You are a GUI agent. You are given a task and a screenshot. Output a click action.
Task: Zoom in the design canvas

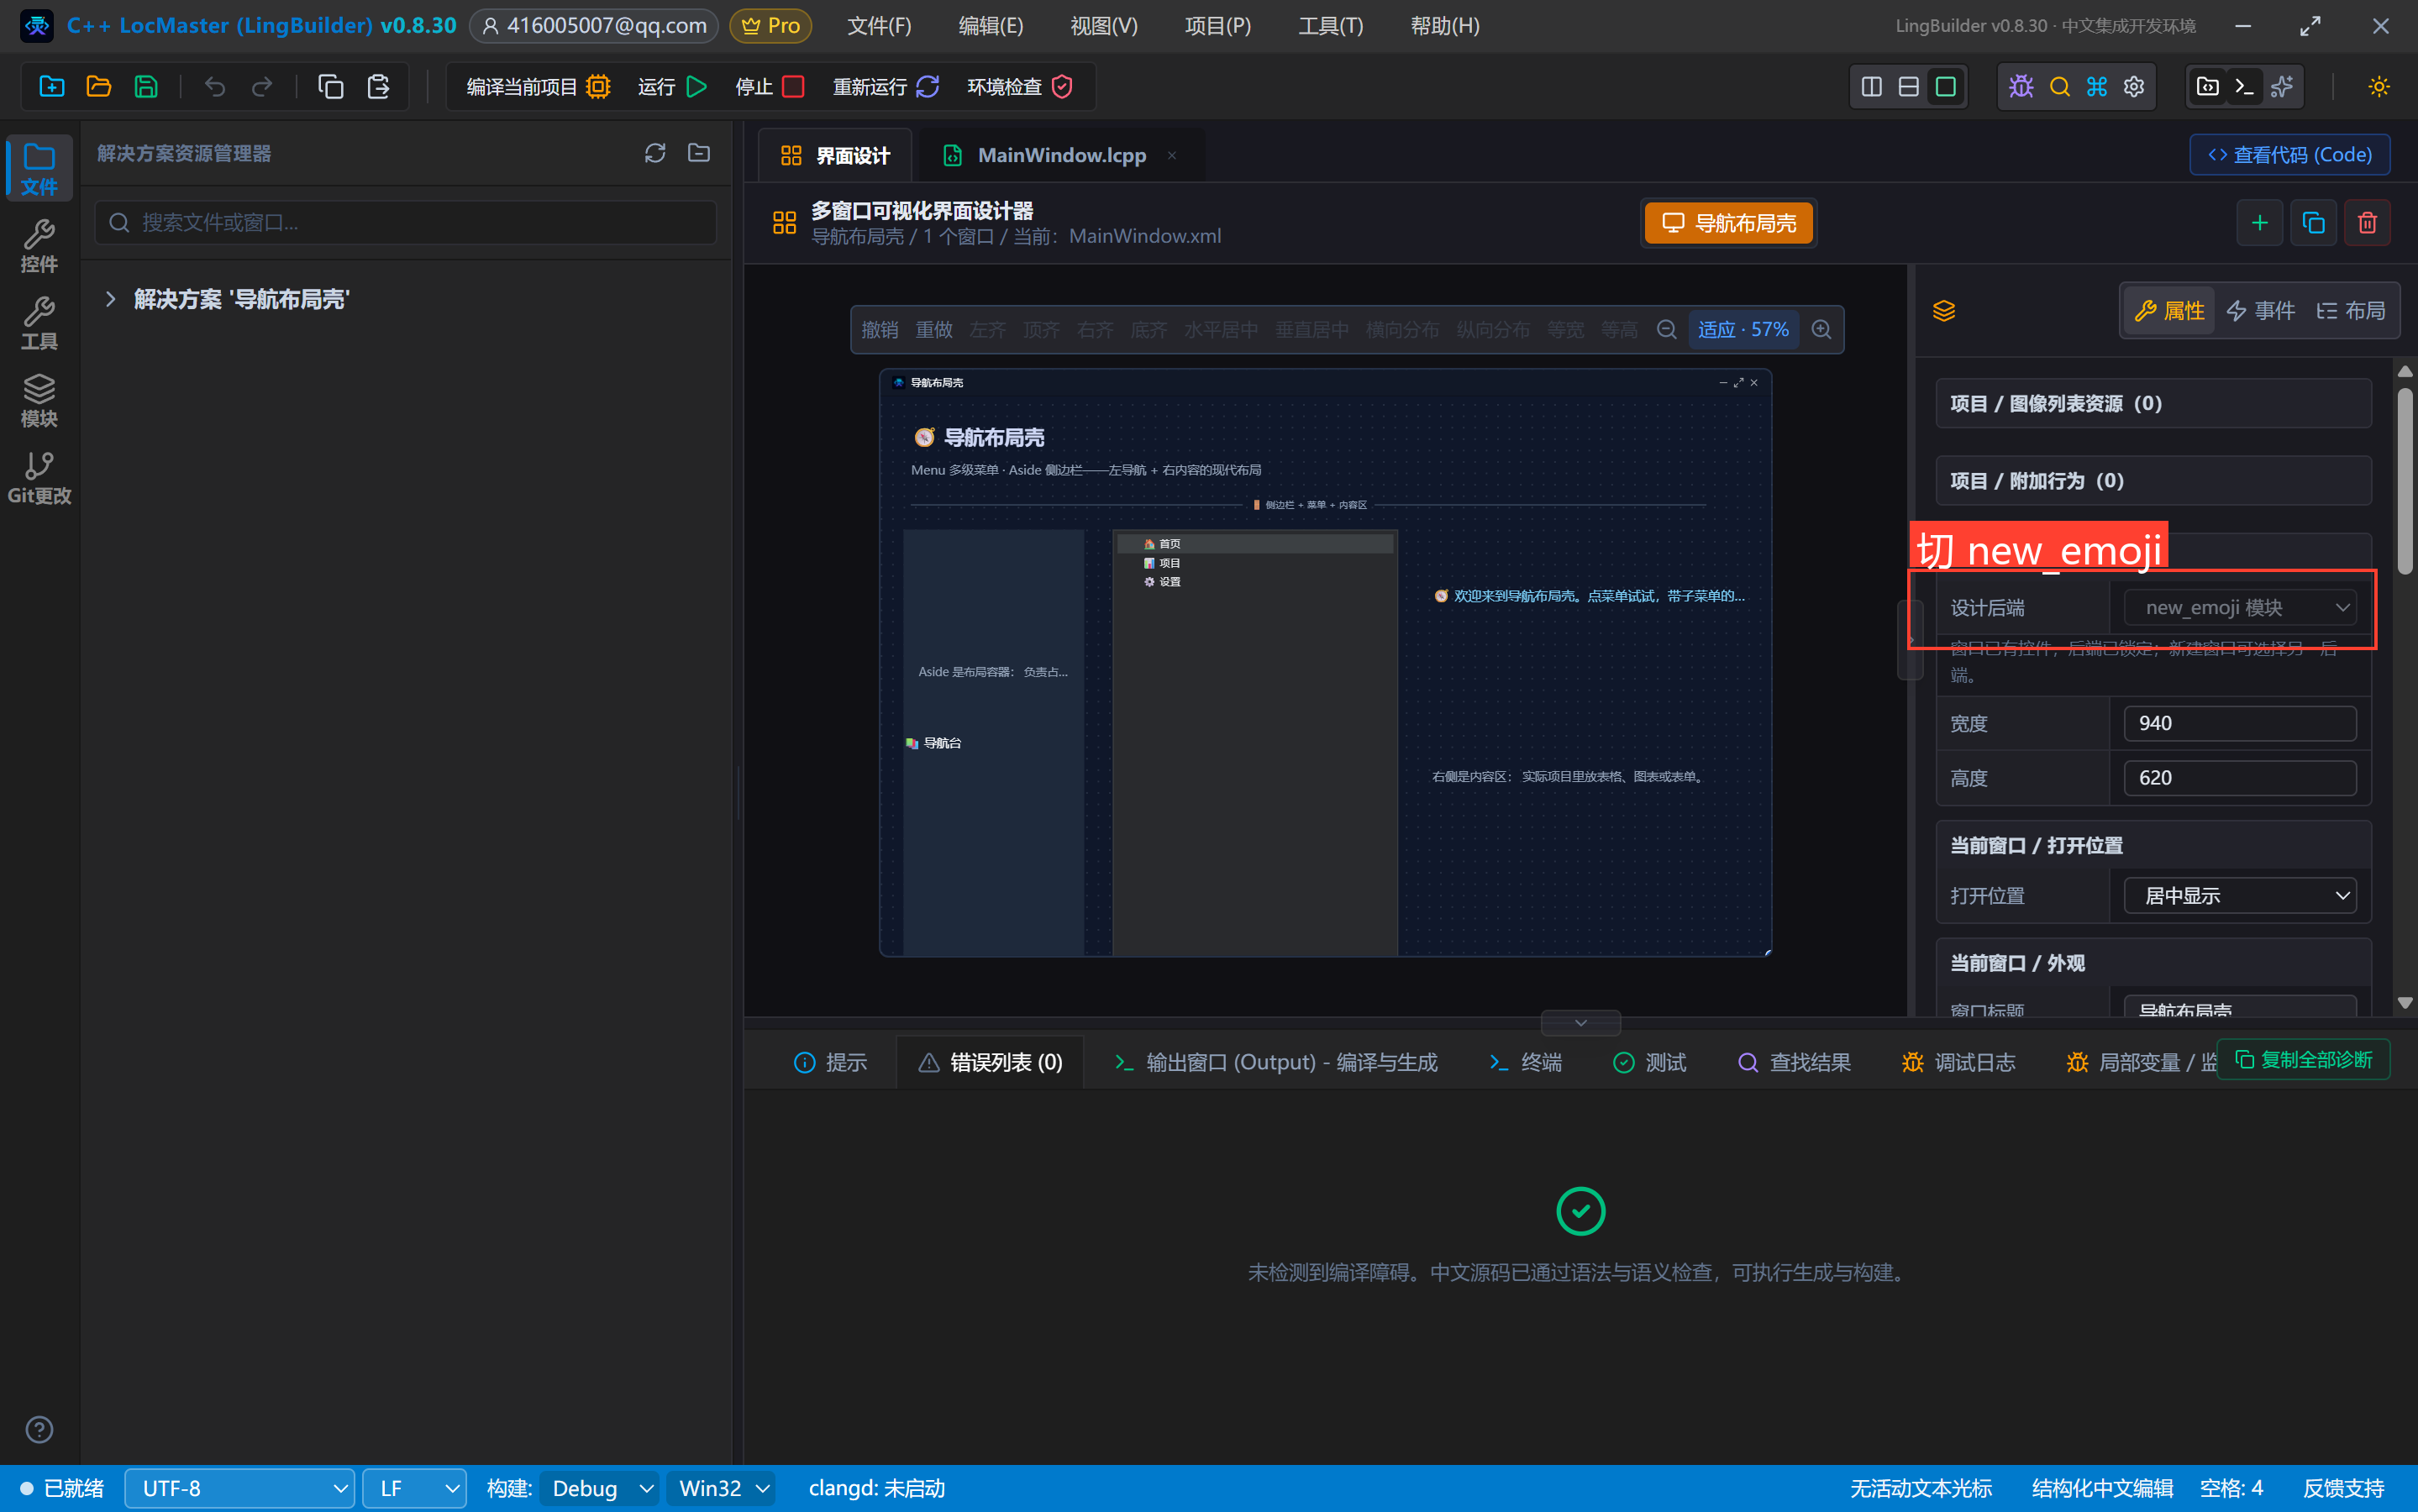pos(1821,330)
